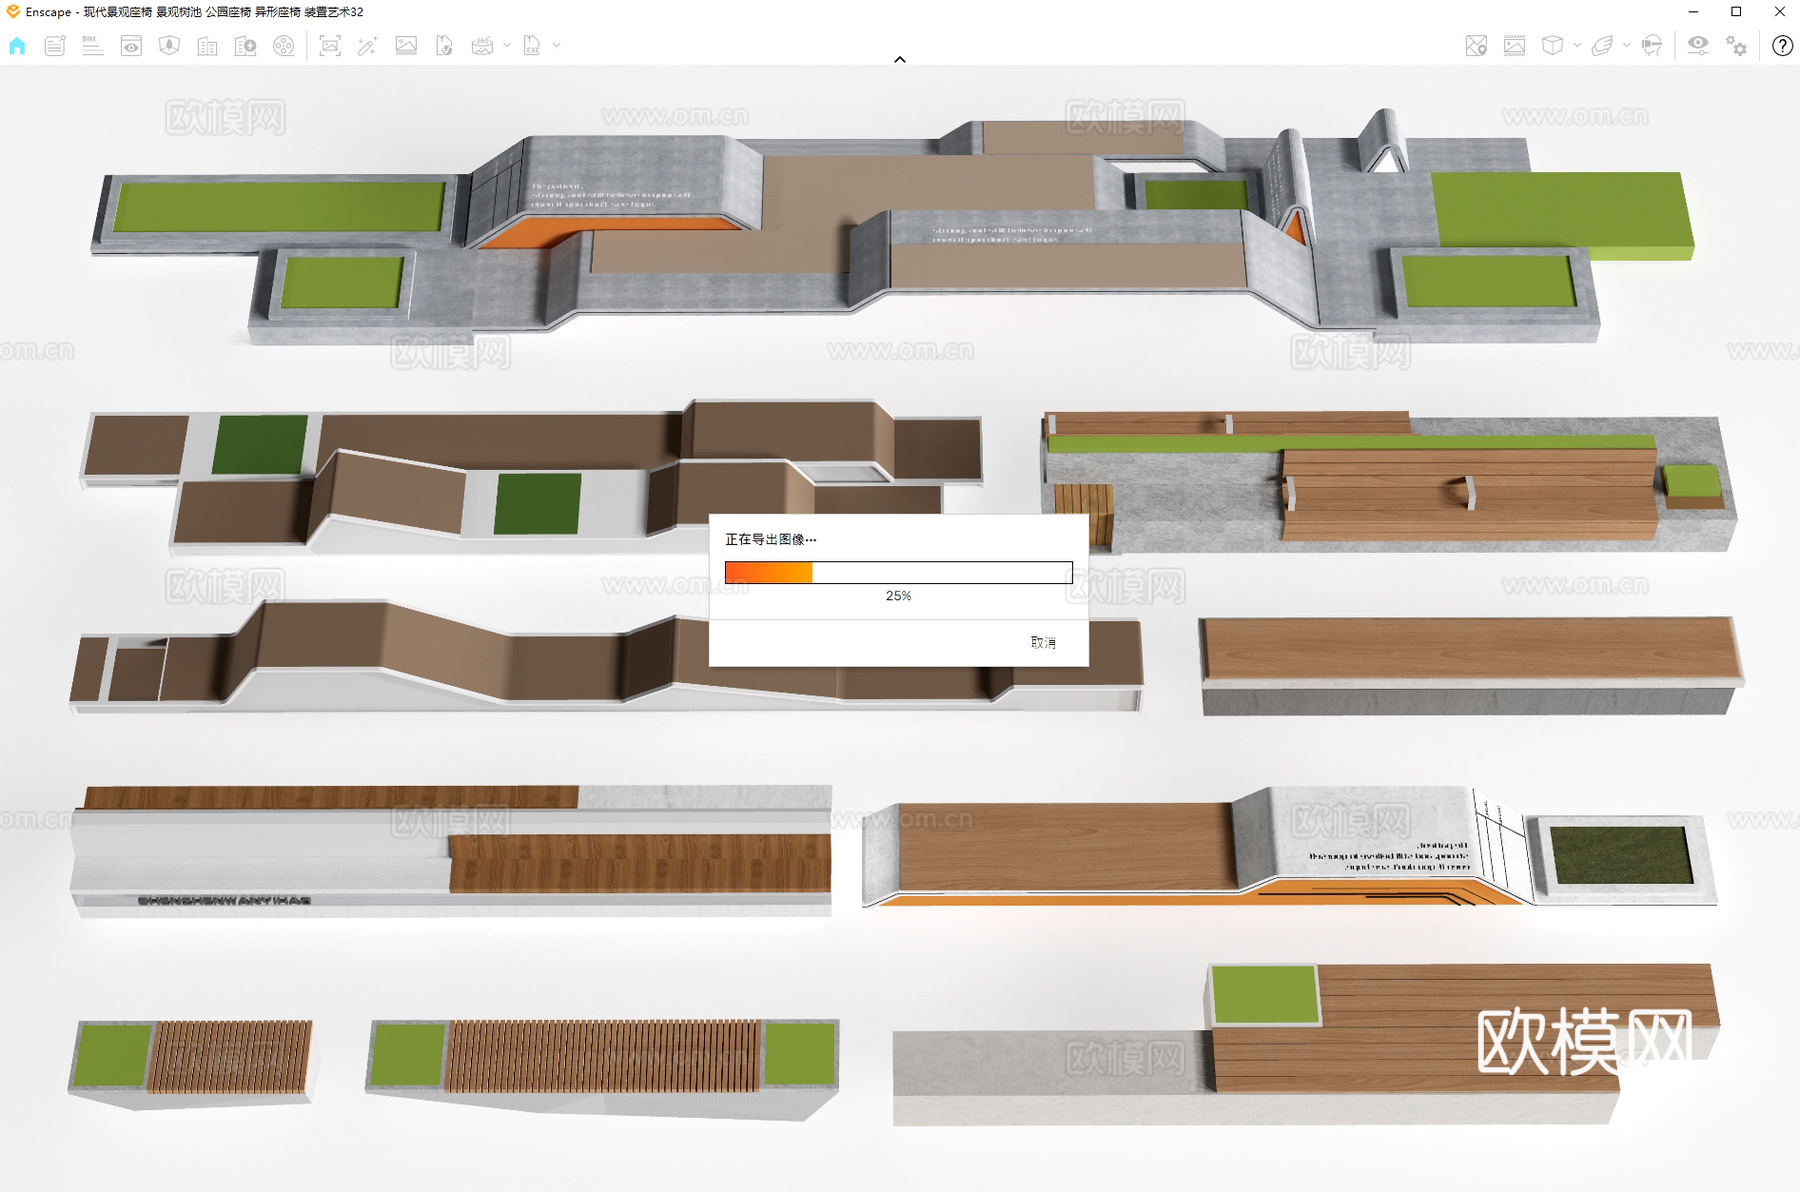
Task: Open general settings gears icon
Action: [1737, 46]
